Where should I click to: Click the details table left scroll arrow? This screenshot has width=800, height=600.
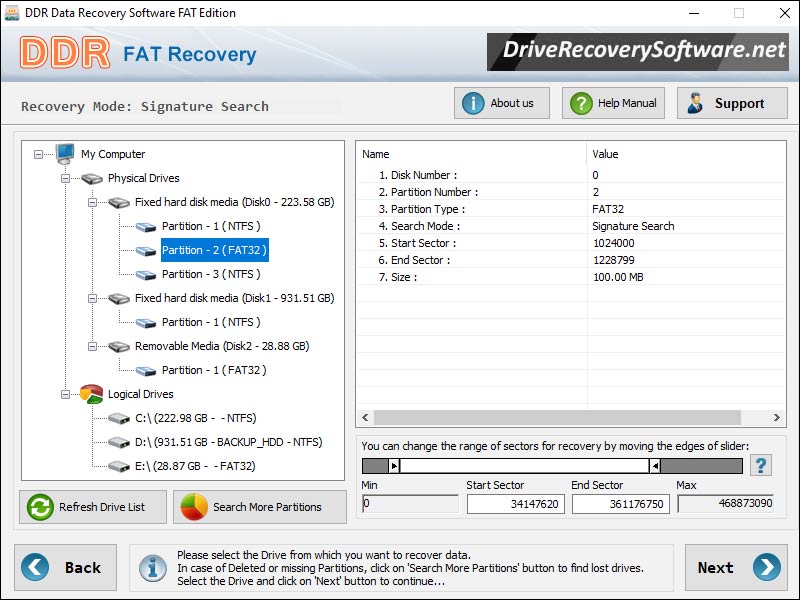365,417
